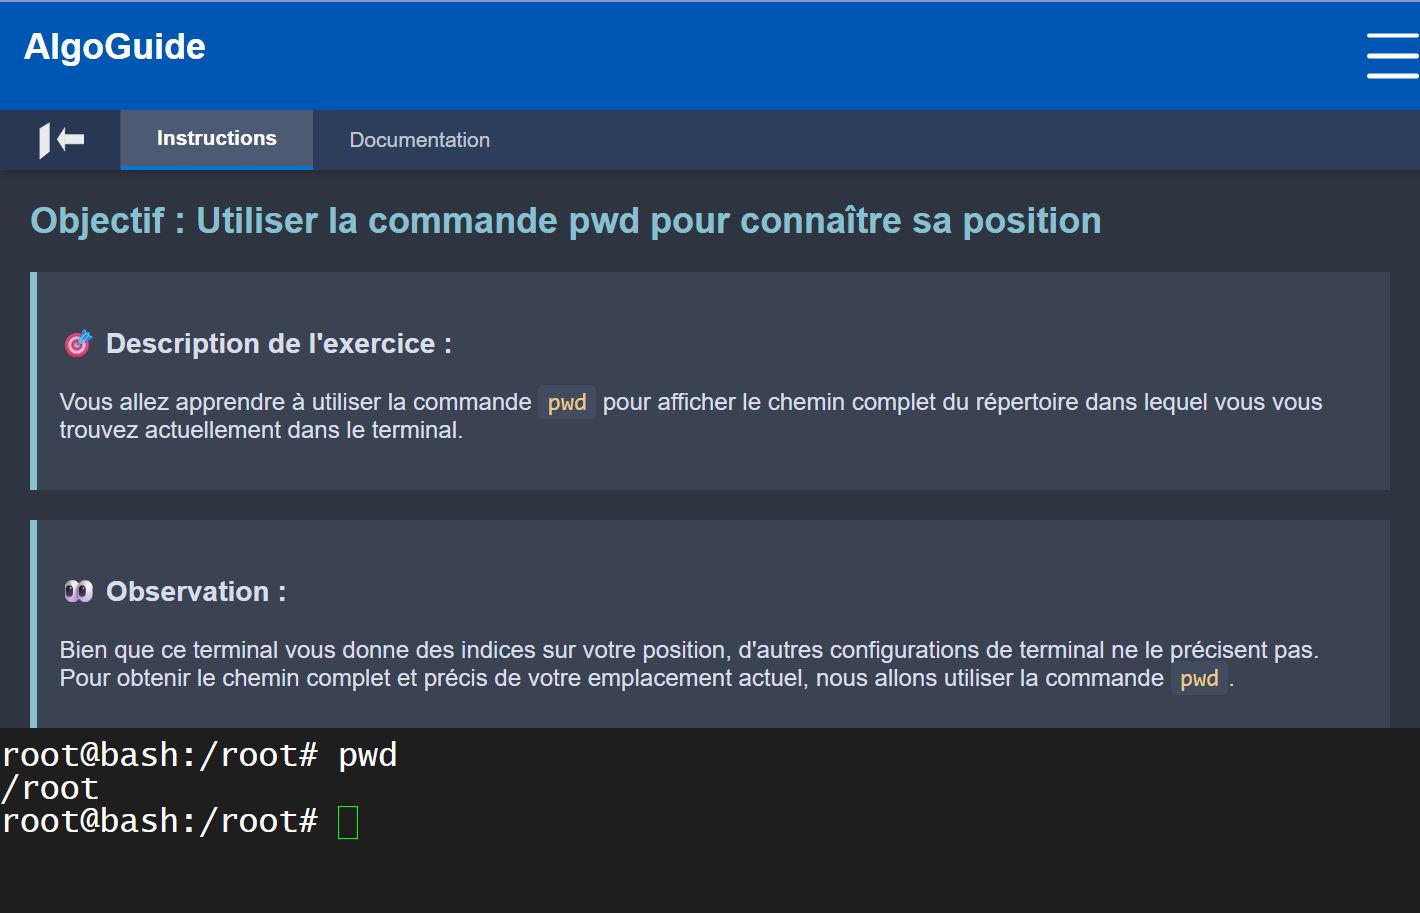Click the paragraph starting "Bien que ce terminal"
Screen dimensions: 1420x913
point(689,664)
